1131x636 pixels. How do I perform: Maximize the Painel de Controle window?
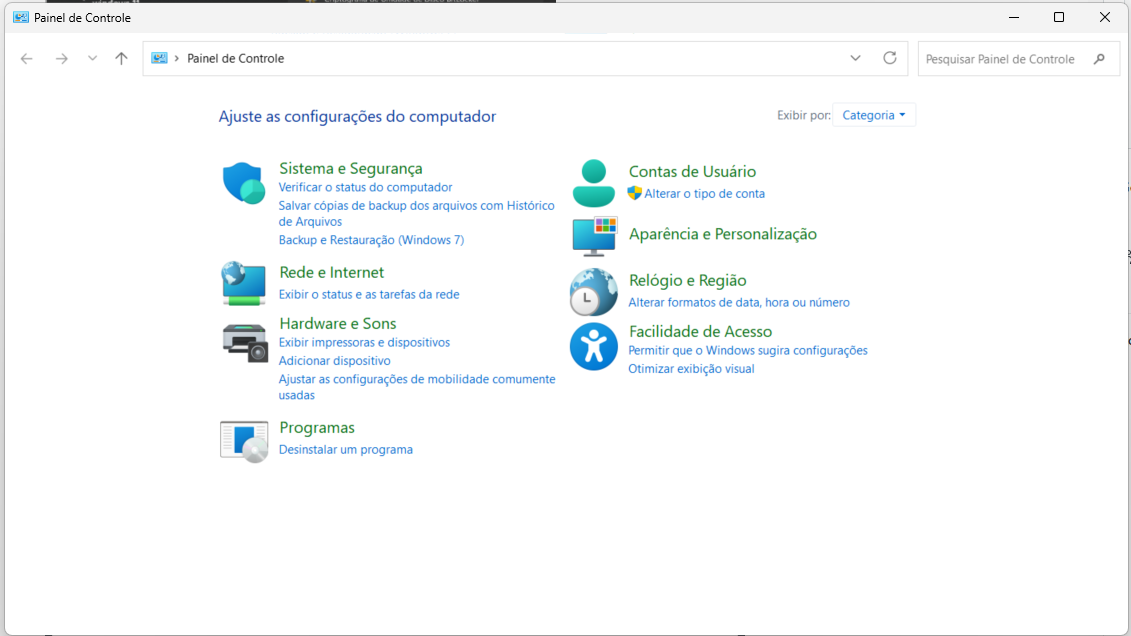click(x=1059, y=17)
